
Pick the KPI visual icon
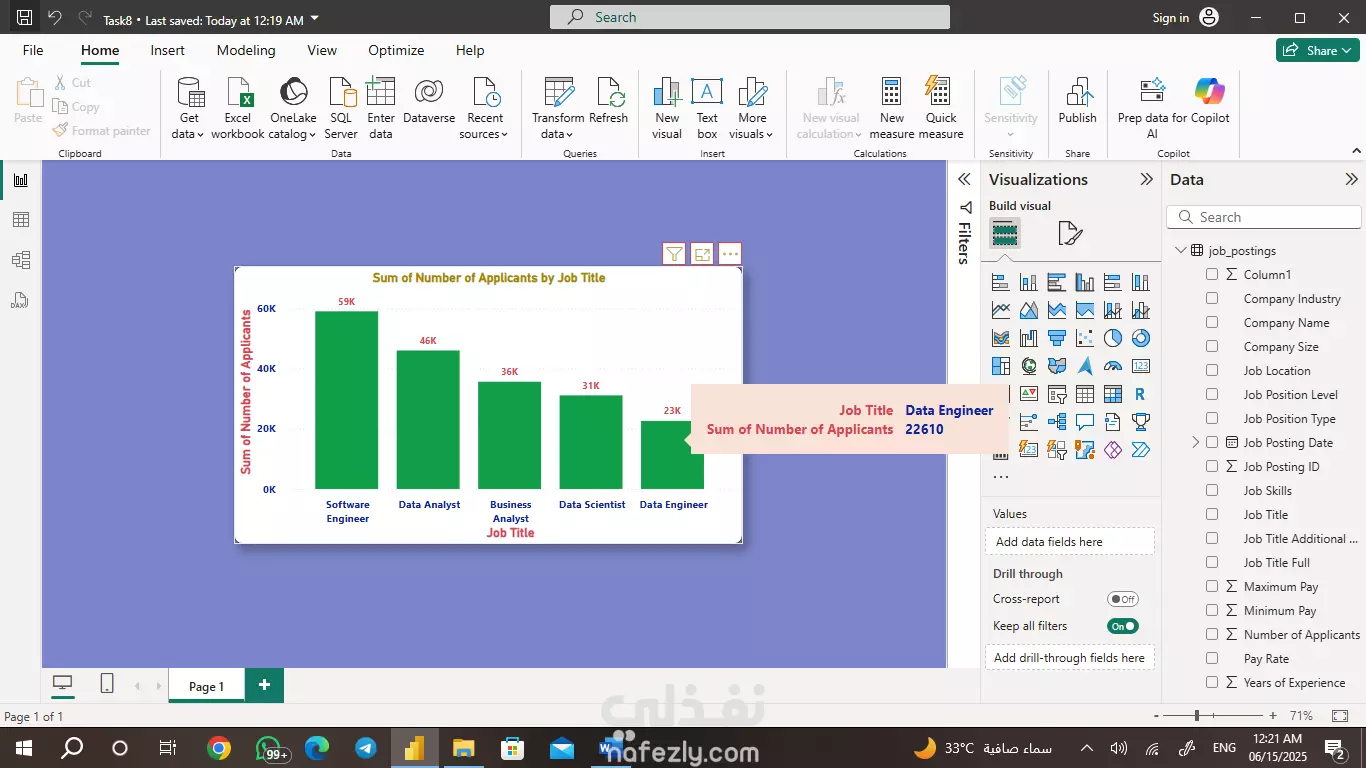click(1029, 394)
